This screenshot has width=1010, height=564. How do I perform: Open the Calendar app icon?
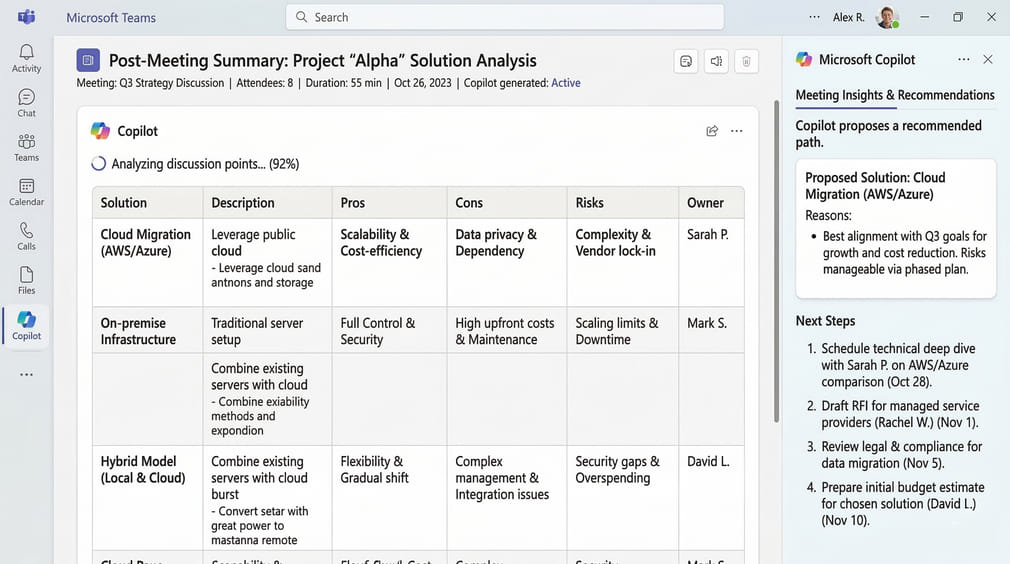coord(26,192)
